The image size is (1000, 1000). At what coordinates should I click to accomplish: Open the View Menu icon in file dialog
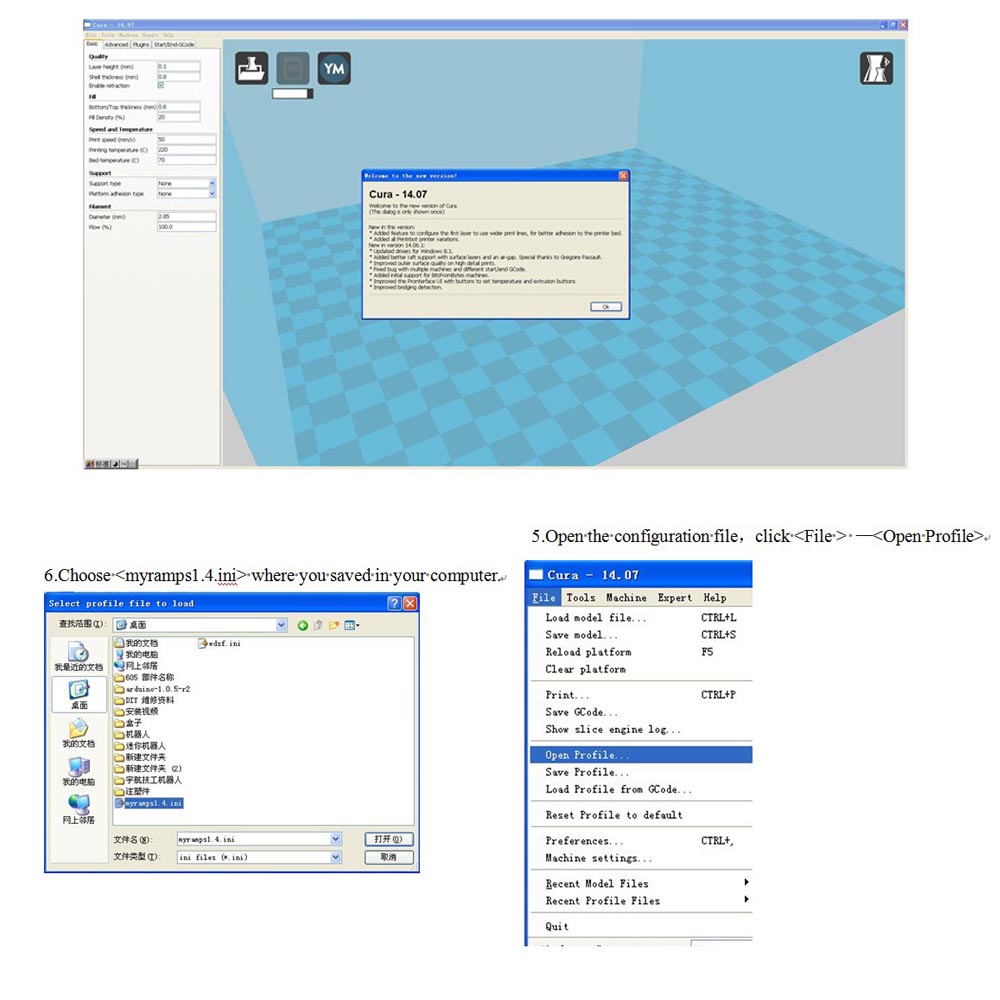[x=351, y=625]
